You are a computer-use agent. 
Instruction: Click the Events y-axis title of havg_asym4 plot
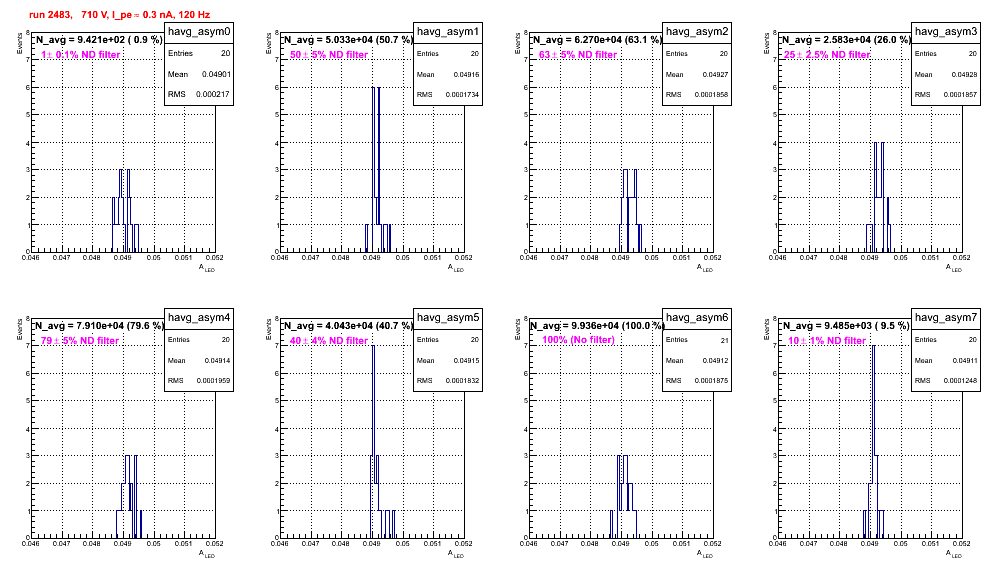pyautogui.click(x=20, y=329)
